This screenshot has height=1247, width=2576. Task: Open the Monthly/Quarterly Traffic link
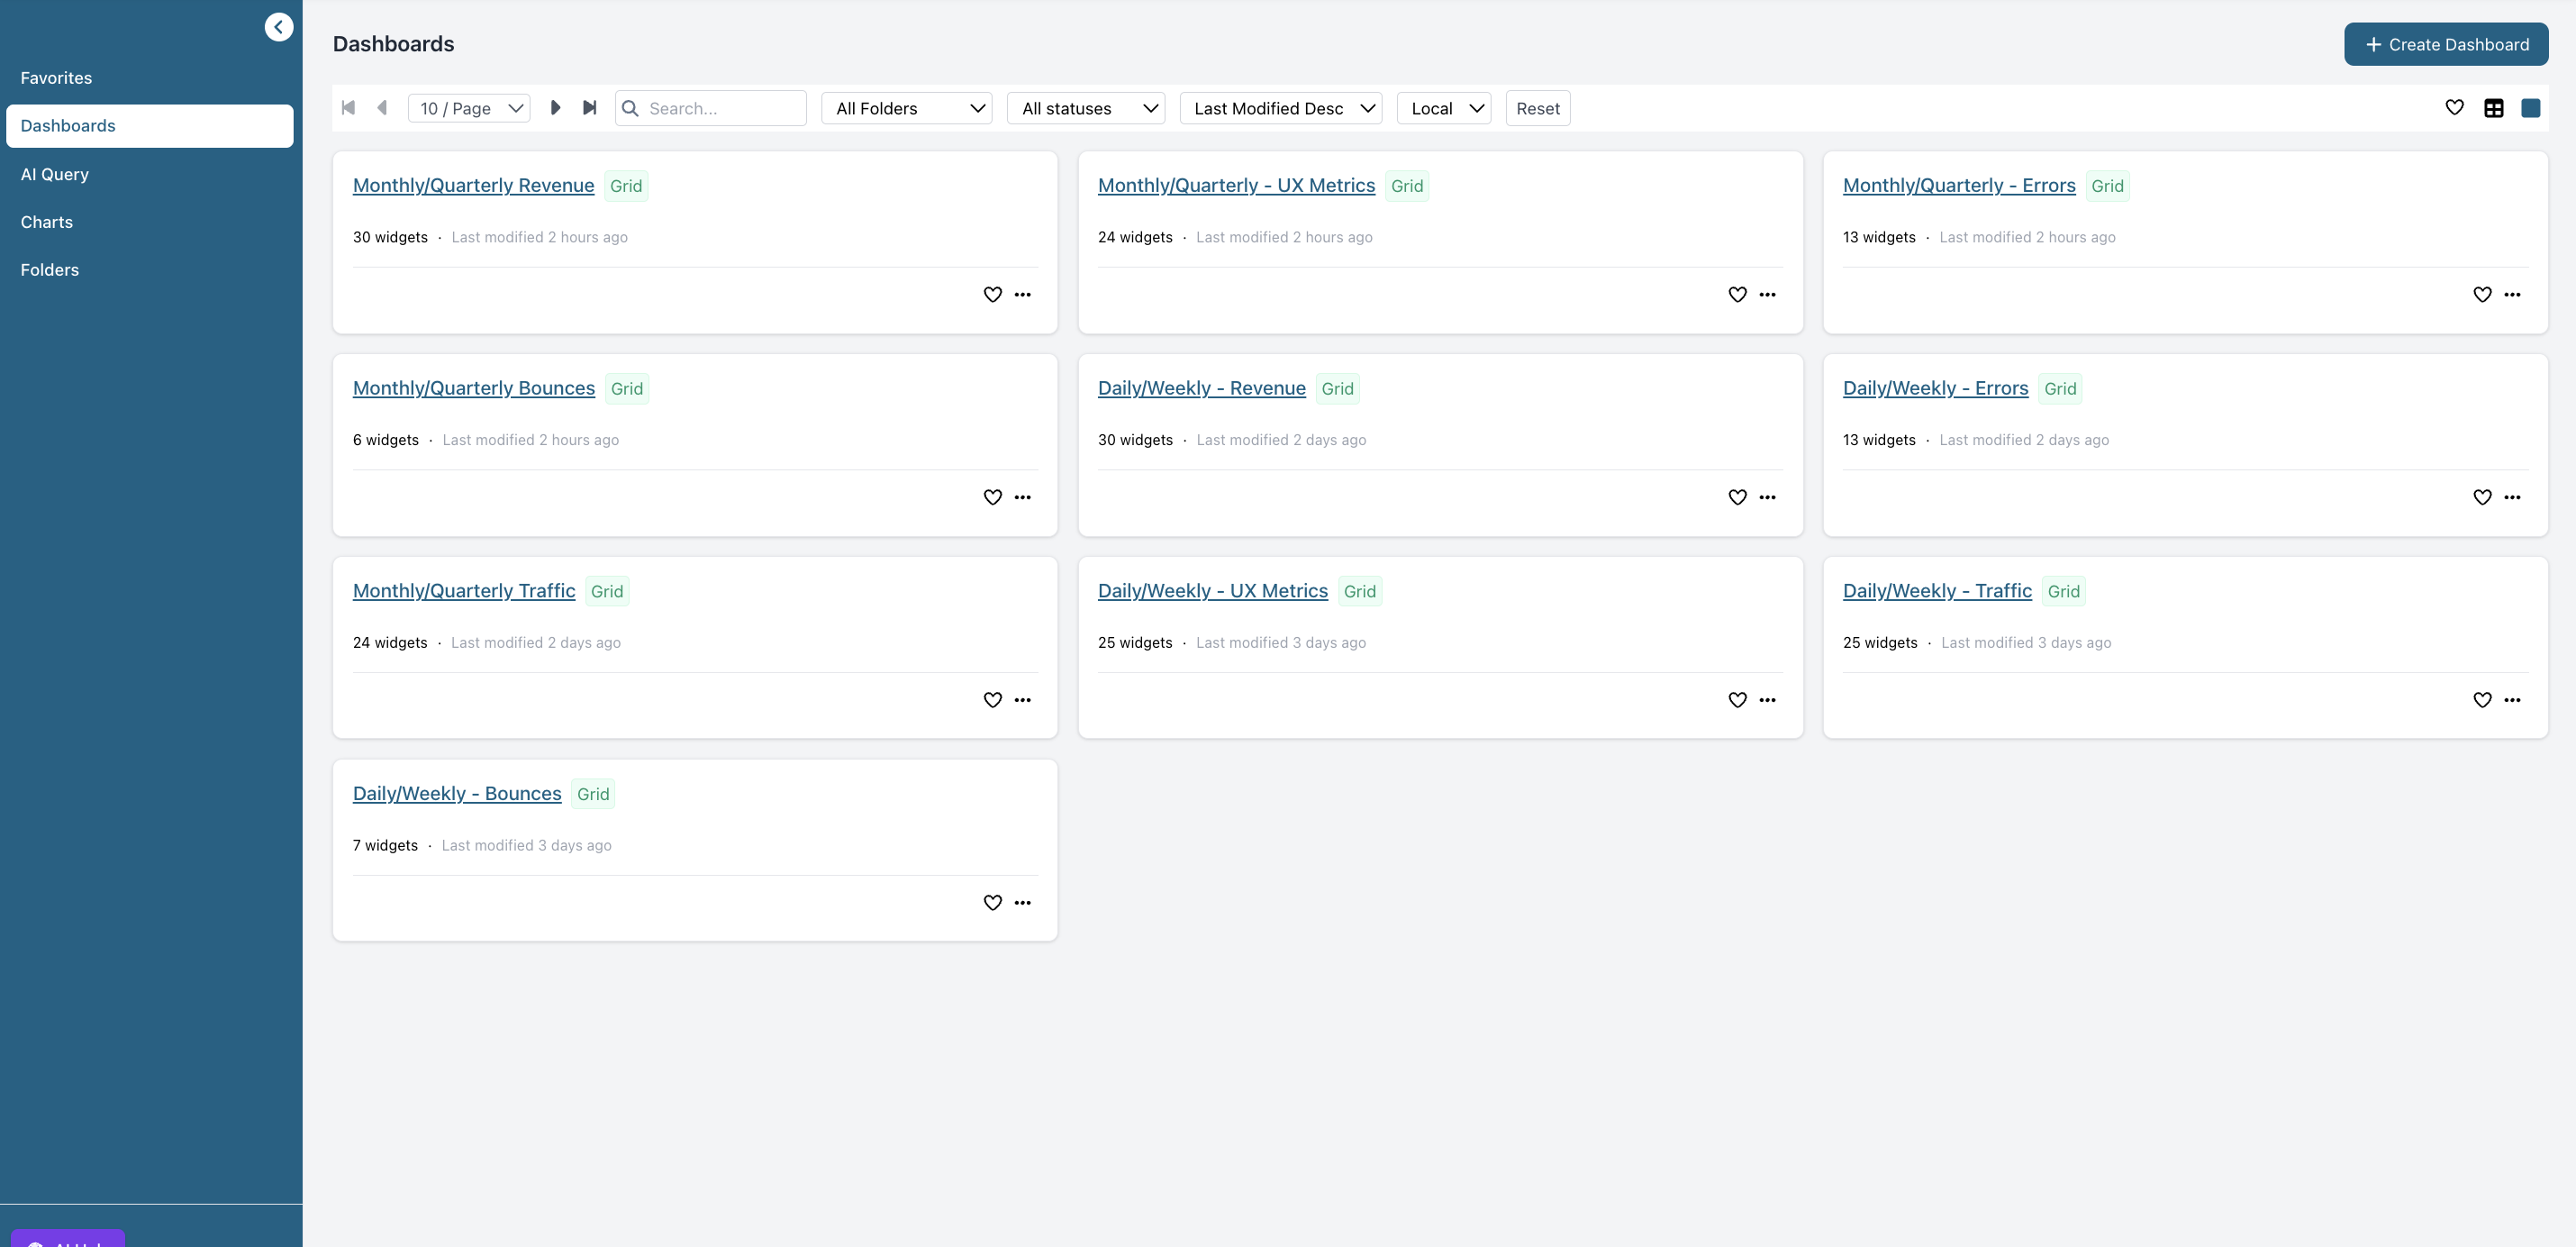(x=464, y=591)
